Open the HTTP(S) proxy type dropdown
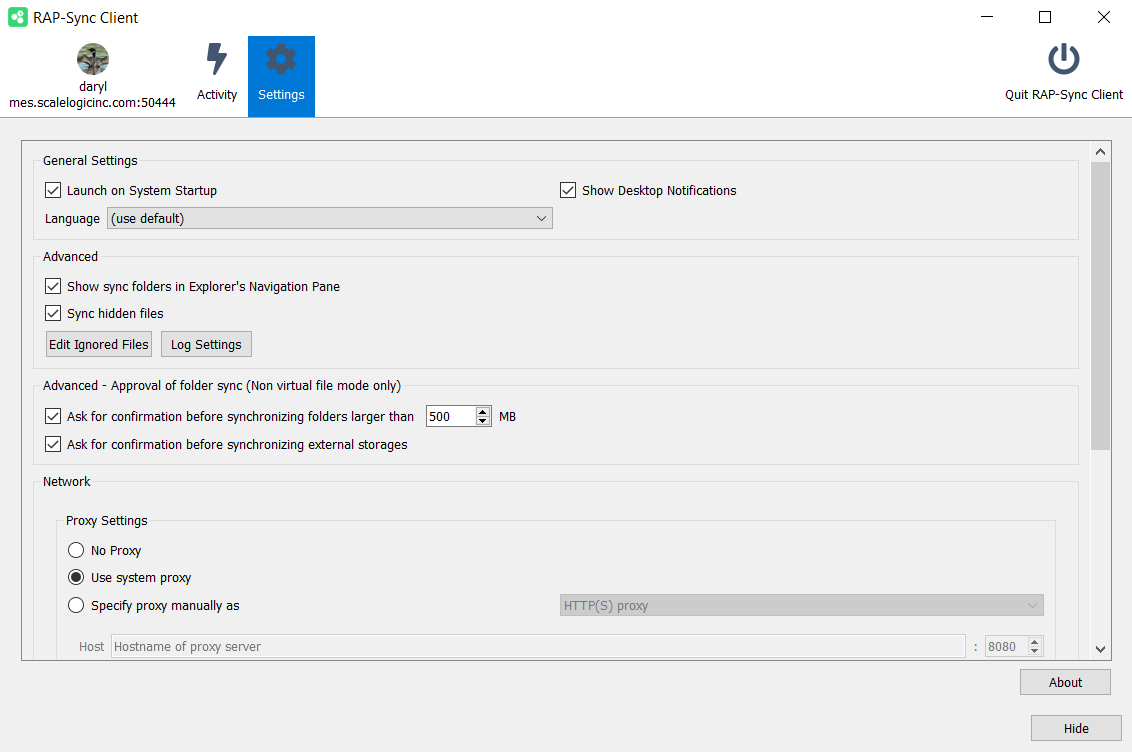 pos(801,605)
